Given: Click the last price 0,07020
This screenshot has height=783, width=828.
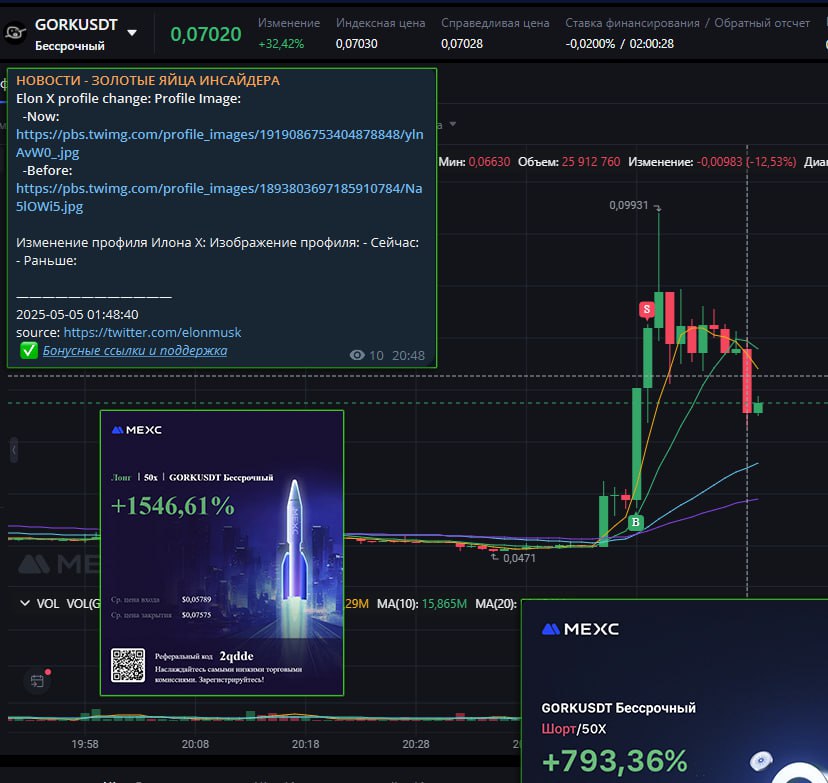Looking at the screenshot, I should tap(205, 34).
